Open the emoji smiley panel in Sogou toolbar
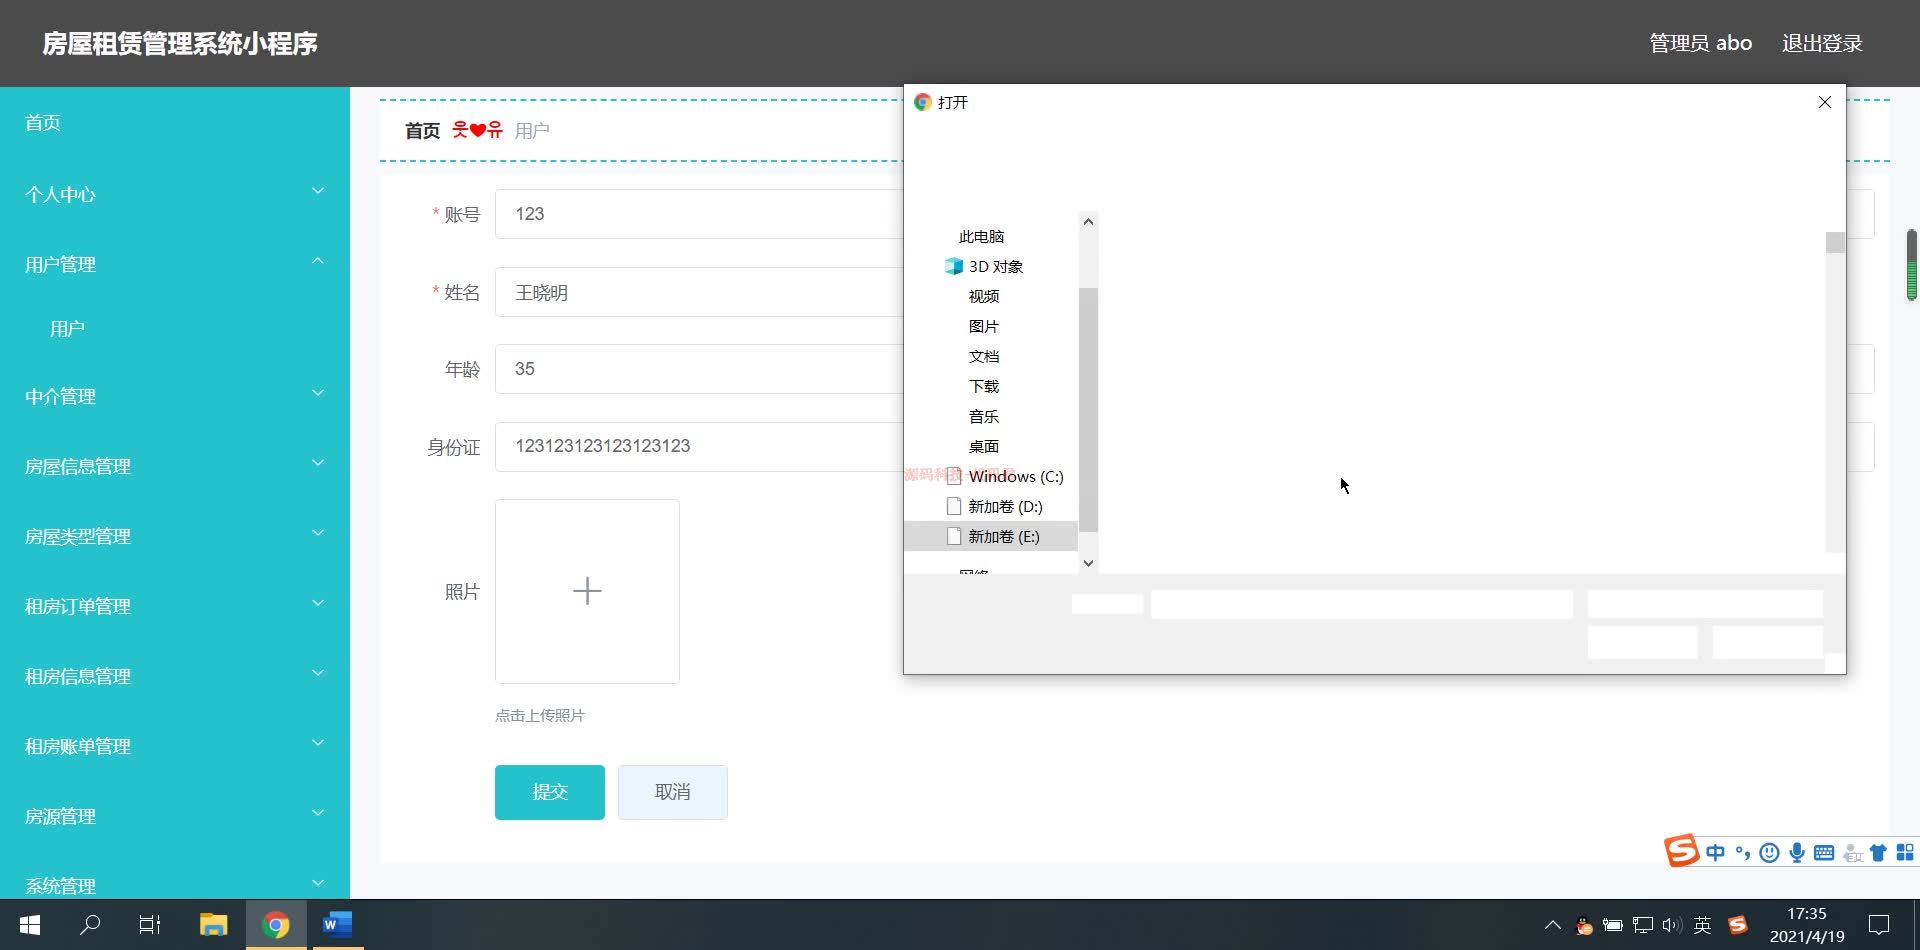The image size is (1920, 950). [1769, 852]
